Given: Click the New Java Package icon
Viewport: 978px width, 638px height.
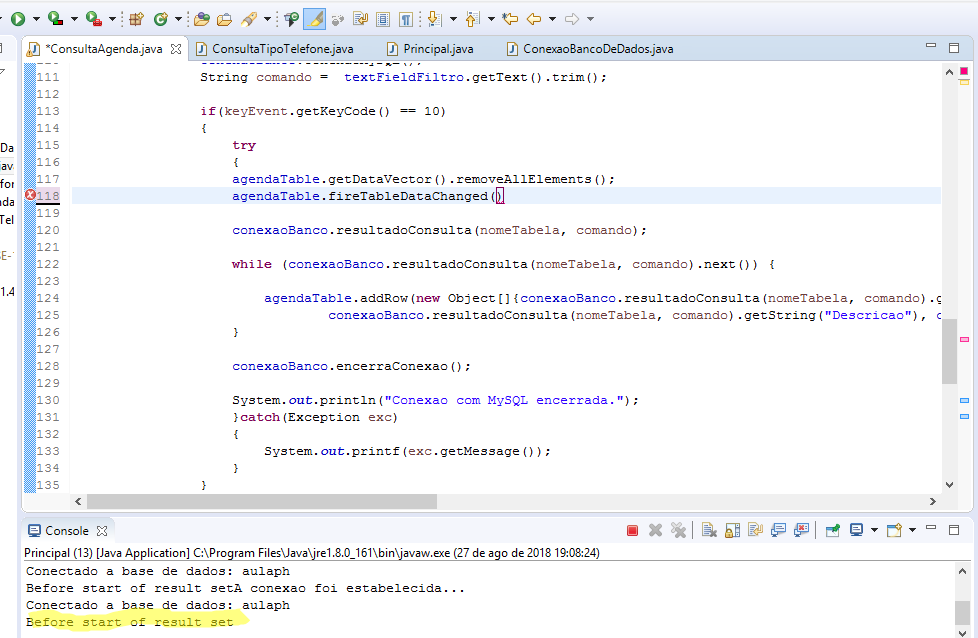Looking at the screenshot, I should click(x=137, y=19).
